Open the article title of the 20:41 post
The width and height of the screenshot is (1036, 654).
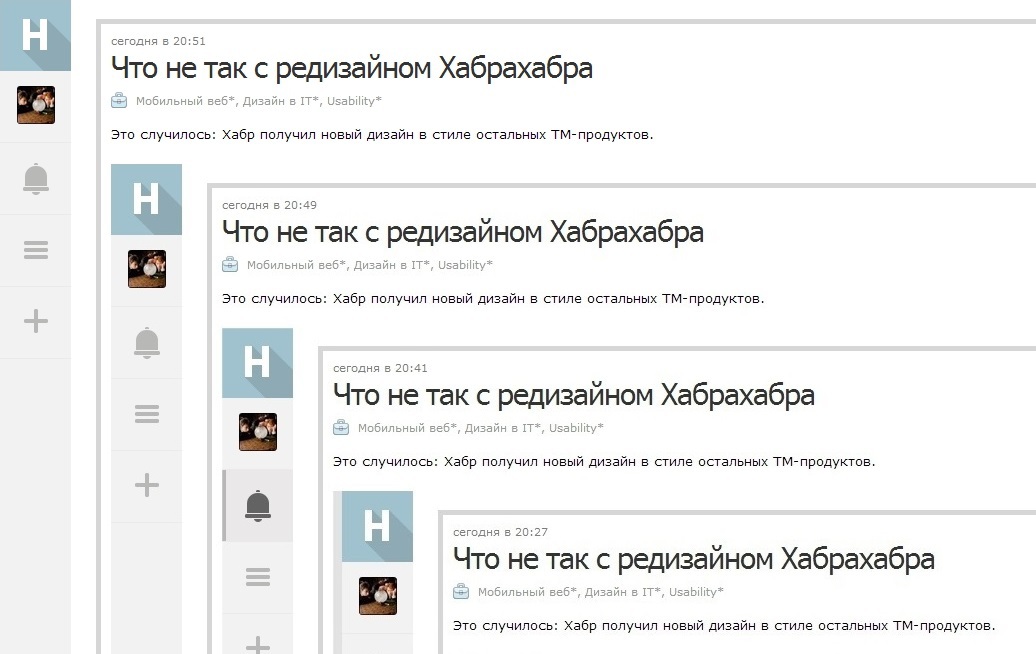pyautogui.click(x=574, y=396)
